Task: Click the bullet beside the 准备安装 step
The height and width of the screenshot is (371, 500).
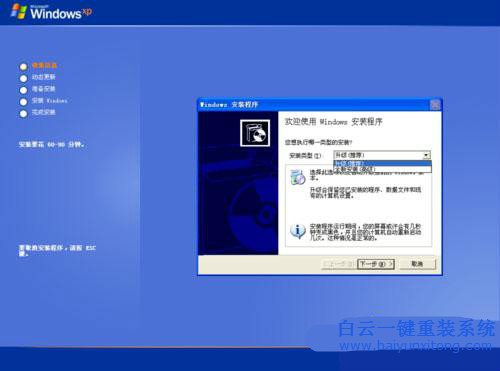Action: tap(23, 90)
